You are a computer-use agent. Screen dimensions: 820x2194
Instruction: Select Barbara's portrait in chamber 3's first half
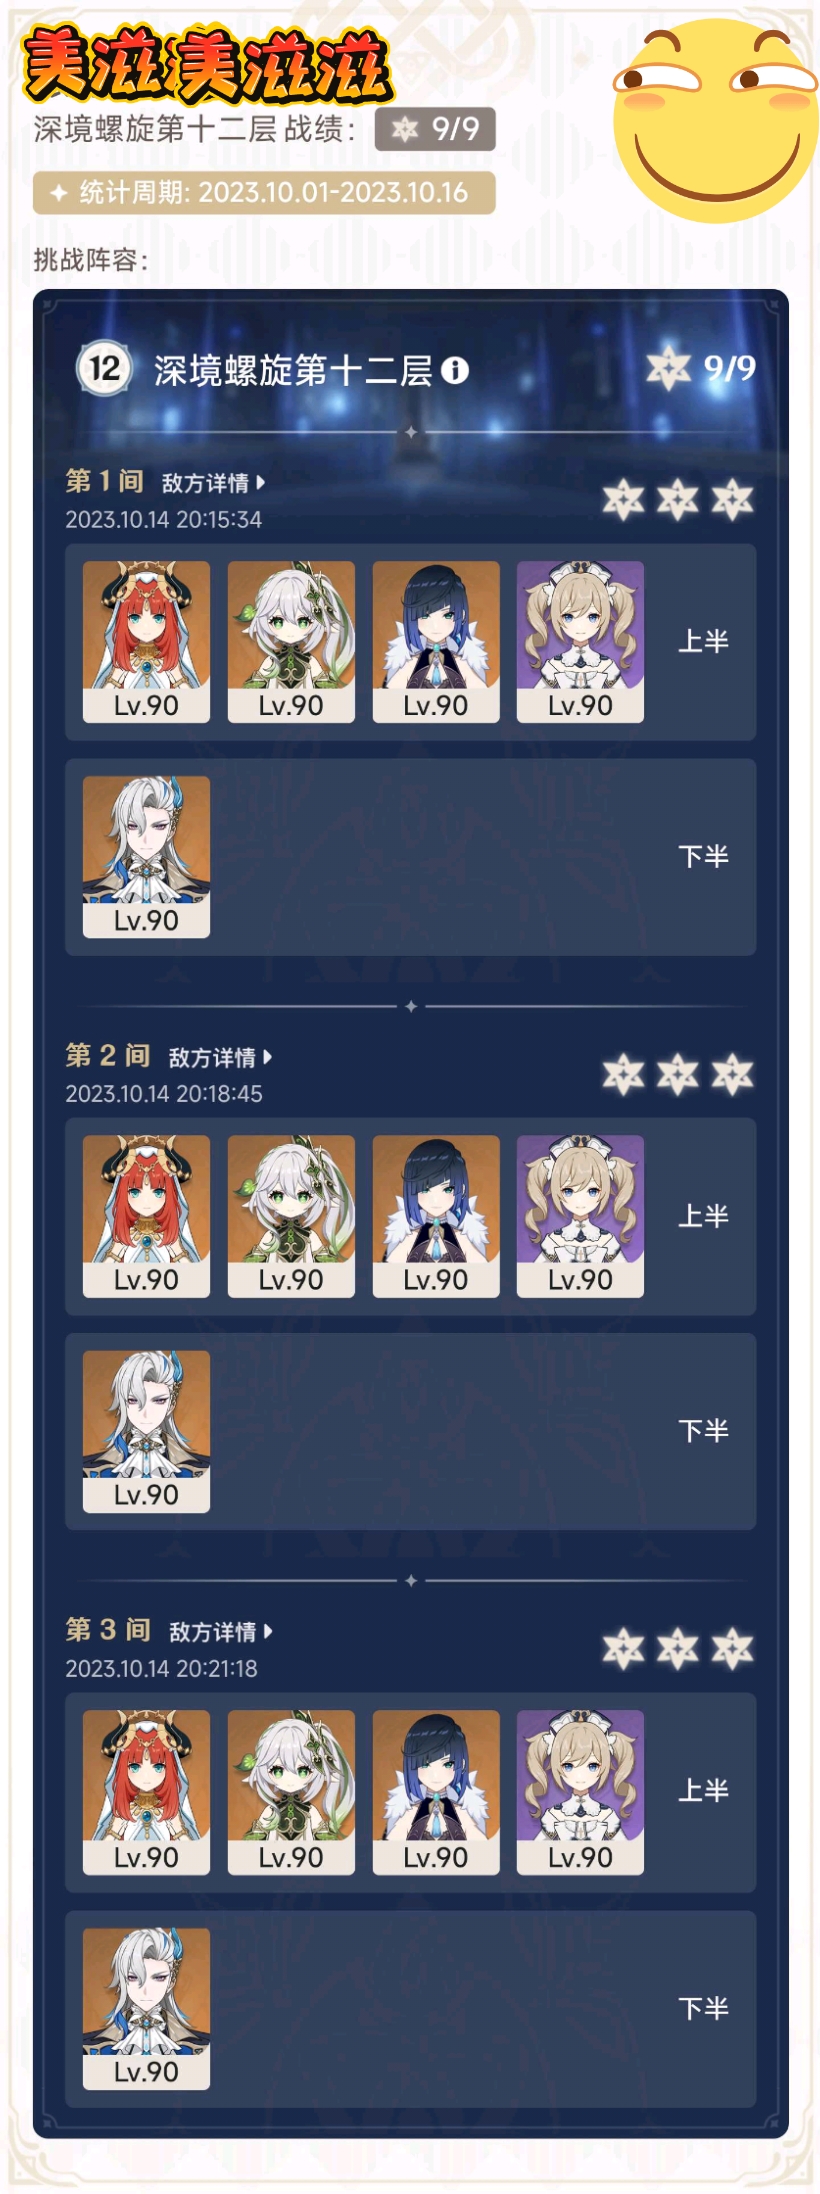(580, 1792)
